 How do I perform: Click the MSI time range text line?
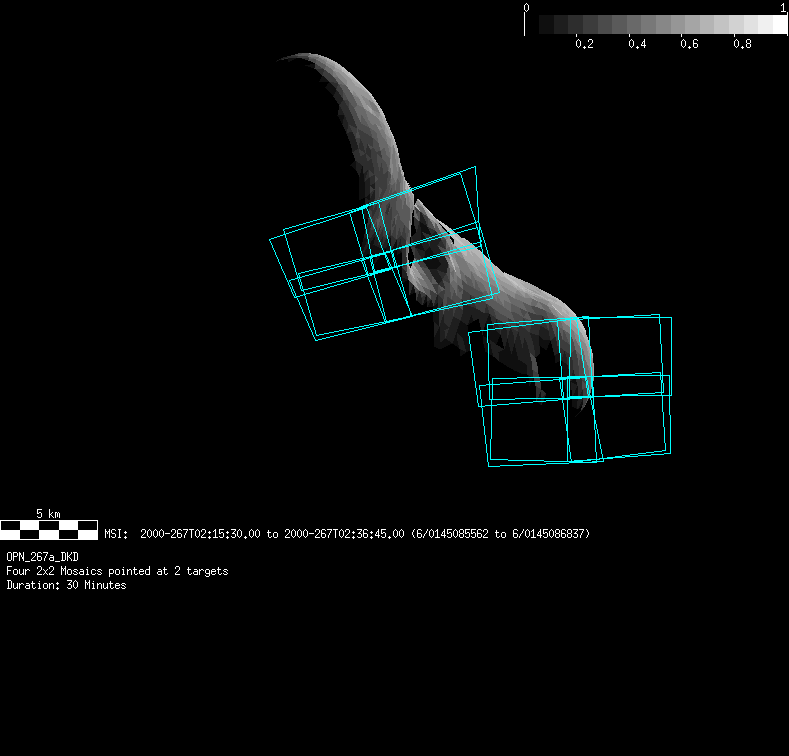point(347,534)
